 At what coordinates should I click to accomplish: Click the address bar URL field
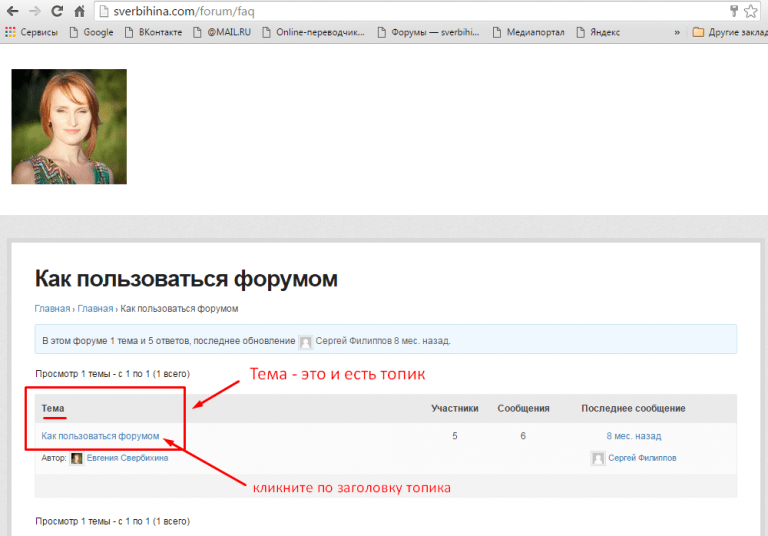click(x=400, y=11)
